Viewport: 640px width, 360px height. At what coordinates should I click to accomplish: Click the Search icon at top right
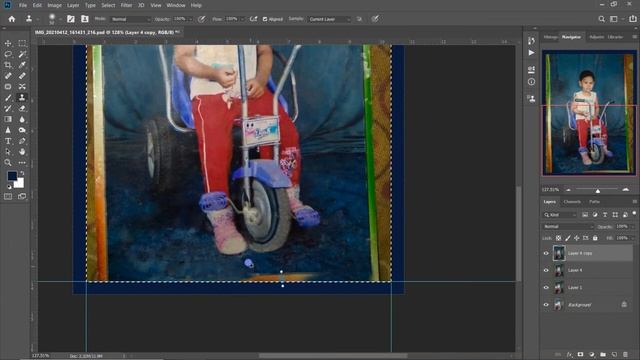click(601, 19)
